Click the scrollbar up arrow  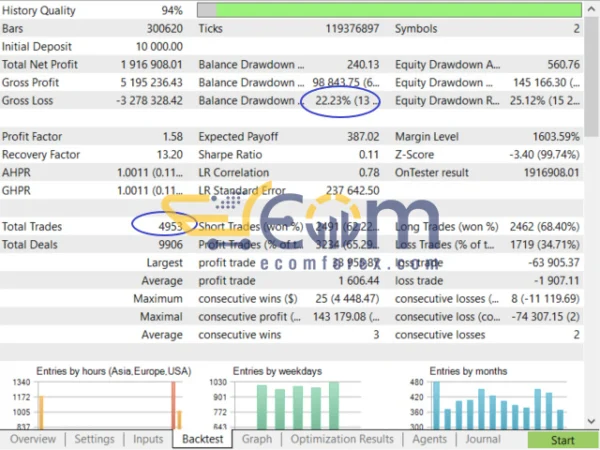tap(592, 9)
